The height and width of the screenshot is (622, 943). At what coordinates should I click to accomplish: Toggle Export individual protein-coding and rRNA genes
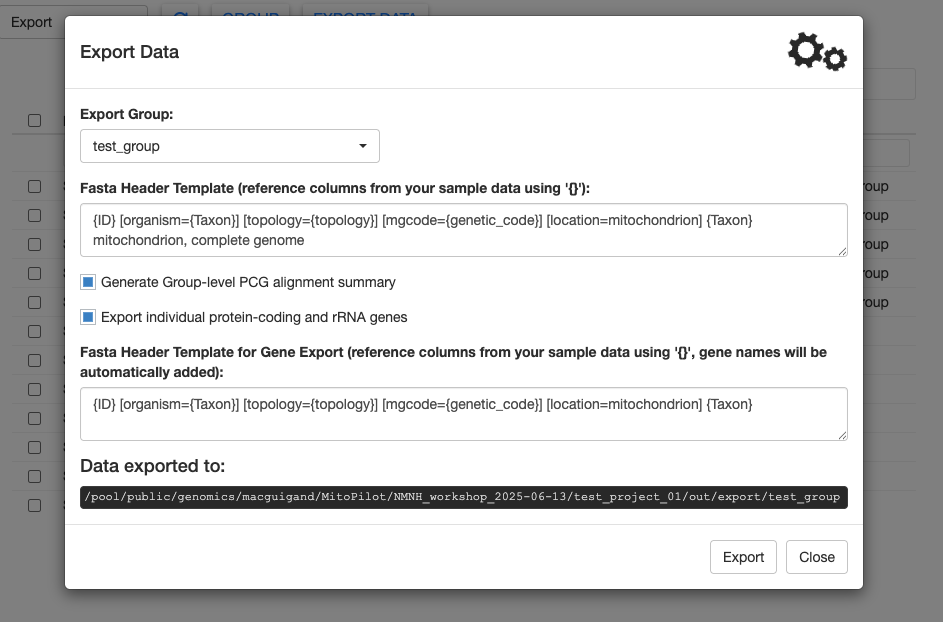point(88,317)
